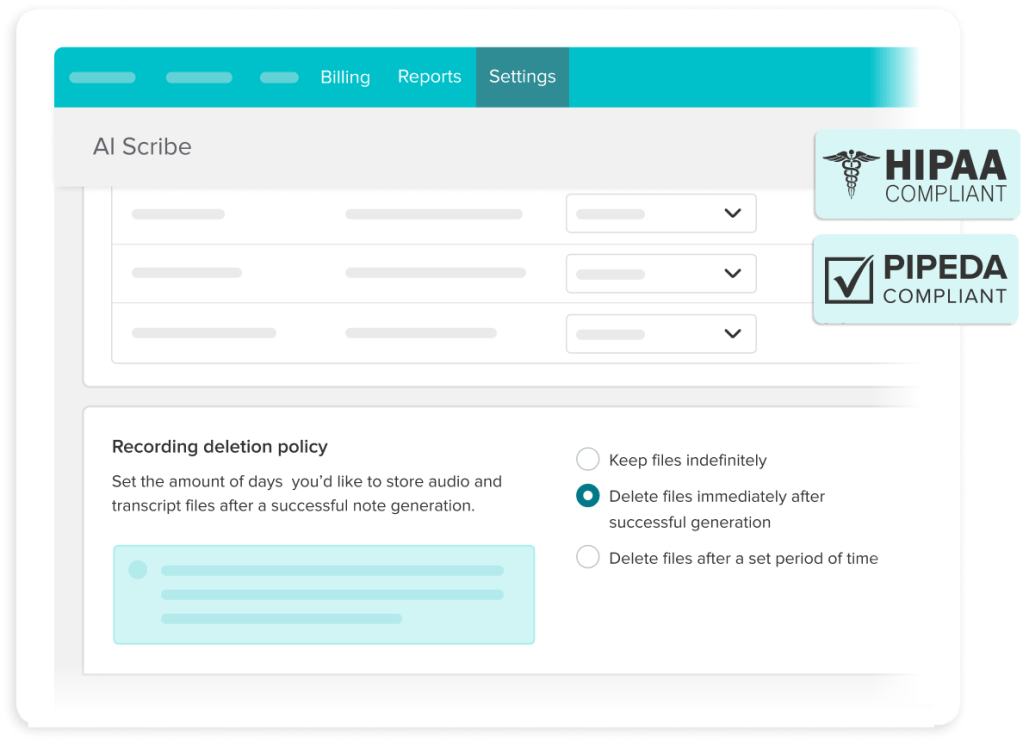
Task: Click the PIPEDA Compliant badge
Action: 915,279
